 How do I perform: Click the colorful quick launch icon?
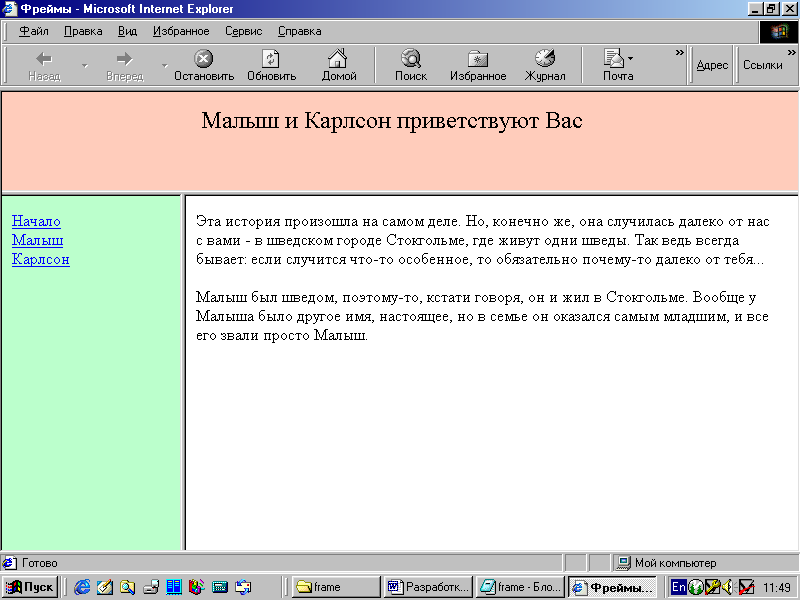click(196, 587)
